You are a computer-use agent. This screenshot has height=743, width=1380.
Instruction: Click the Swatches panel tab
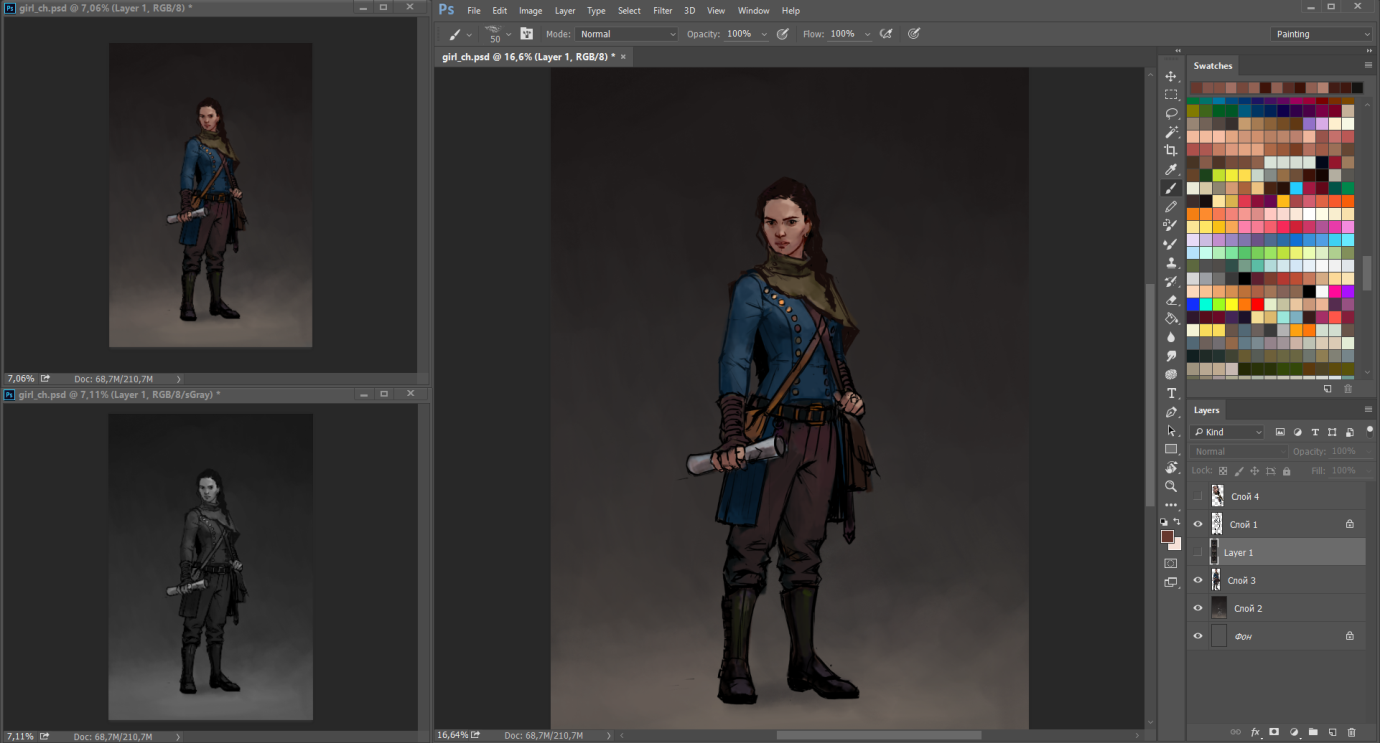pos(1213,66)
